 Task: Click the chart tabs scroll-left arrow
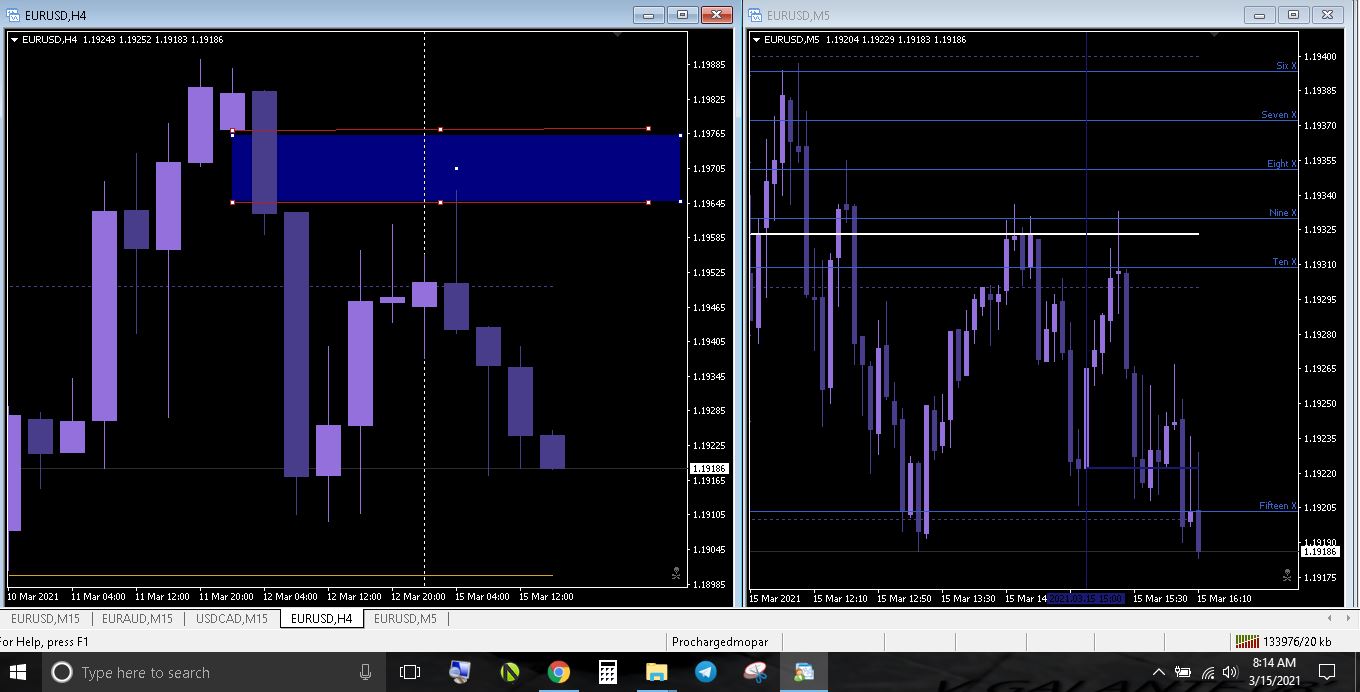tap(1329, 619)
